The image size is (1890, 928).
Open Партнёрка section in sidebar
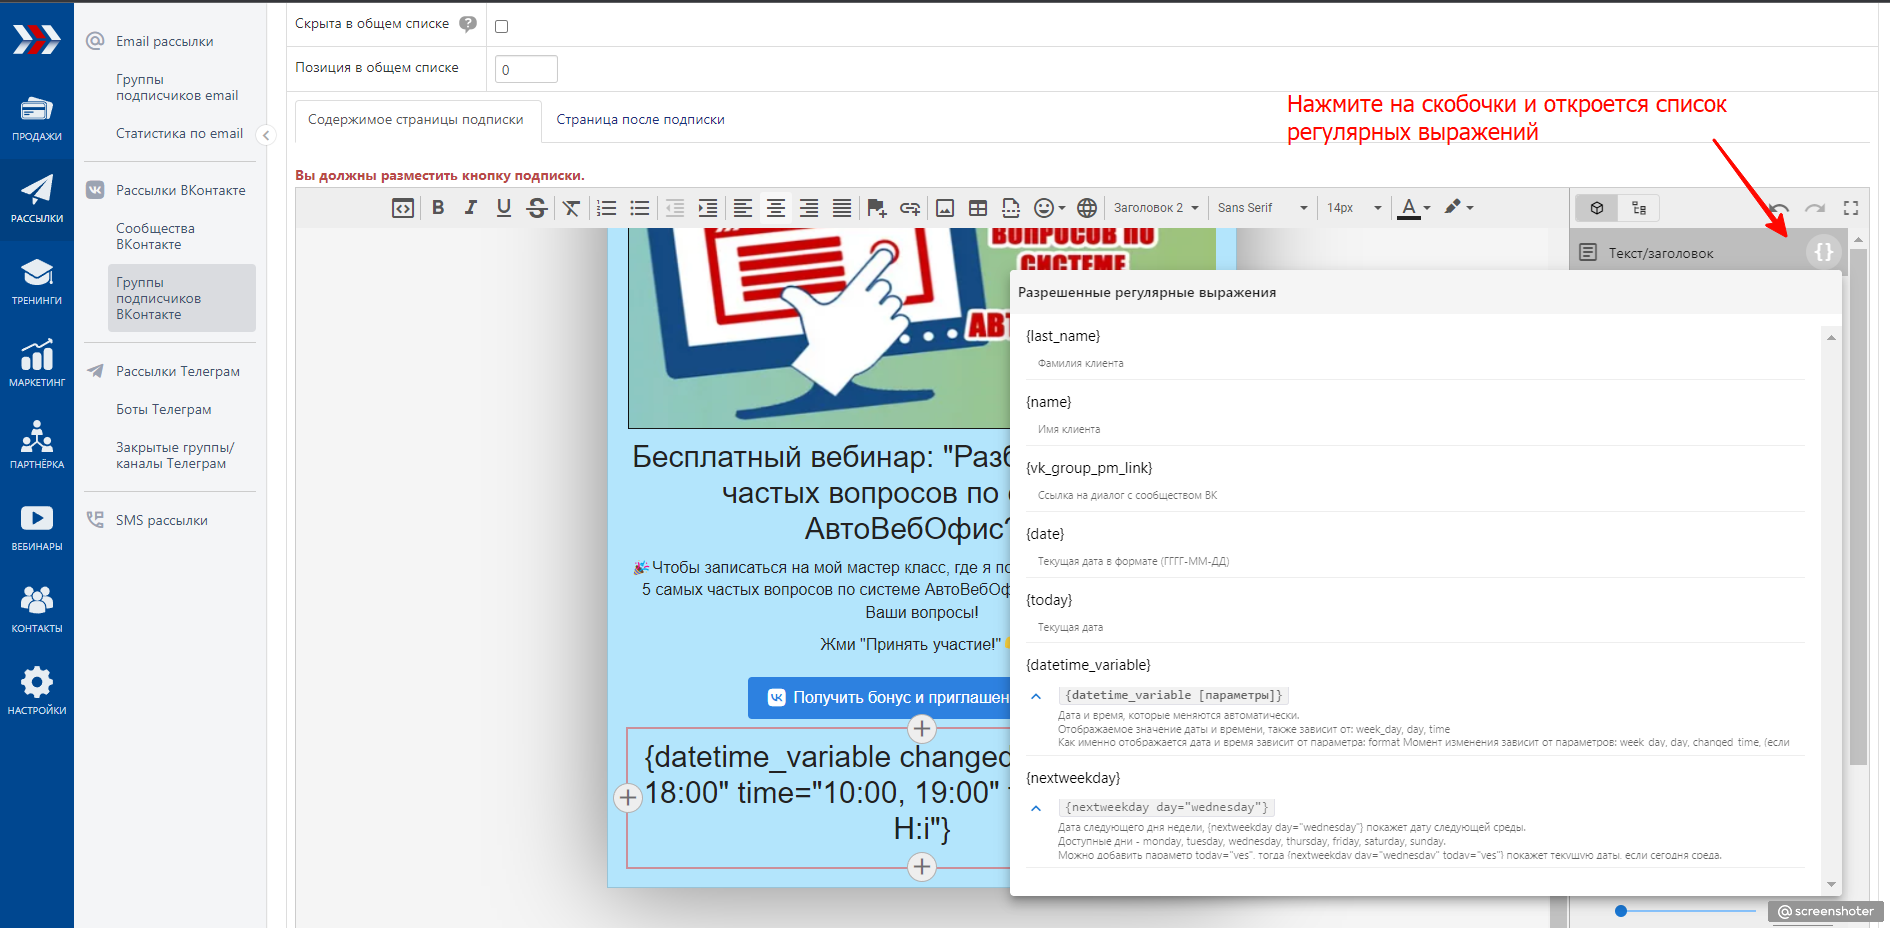coord(37,446)
